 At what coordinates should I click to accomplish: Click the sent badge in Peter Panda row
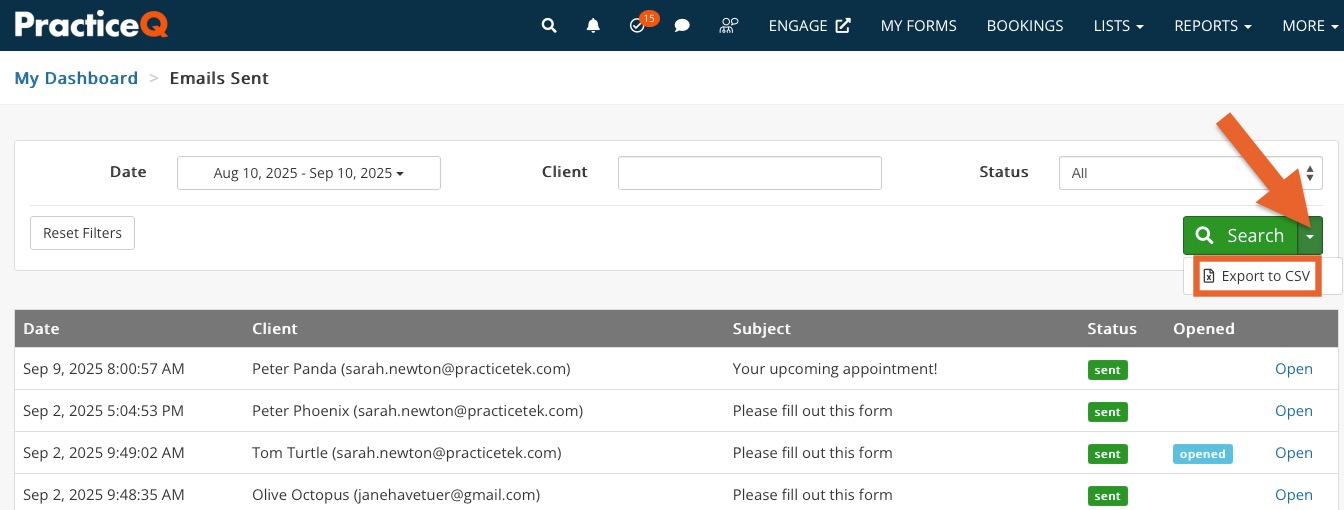pos(1107,370)
